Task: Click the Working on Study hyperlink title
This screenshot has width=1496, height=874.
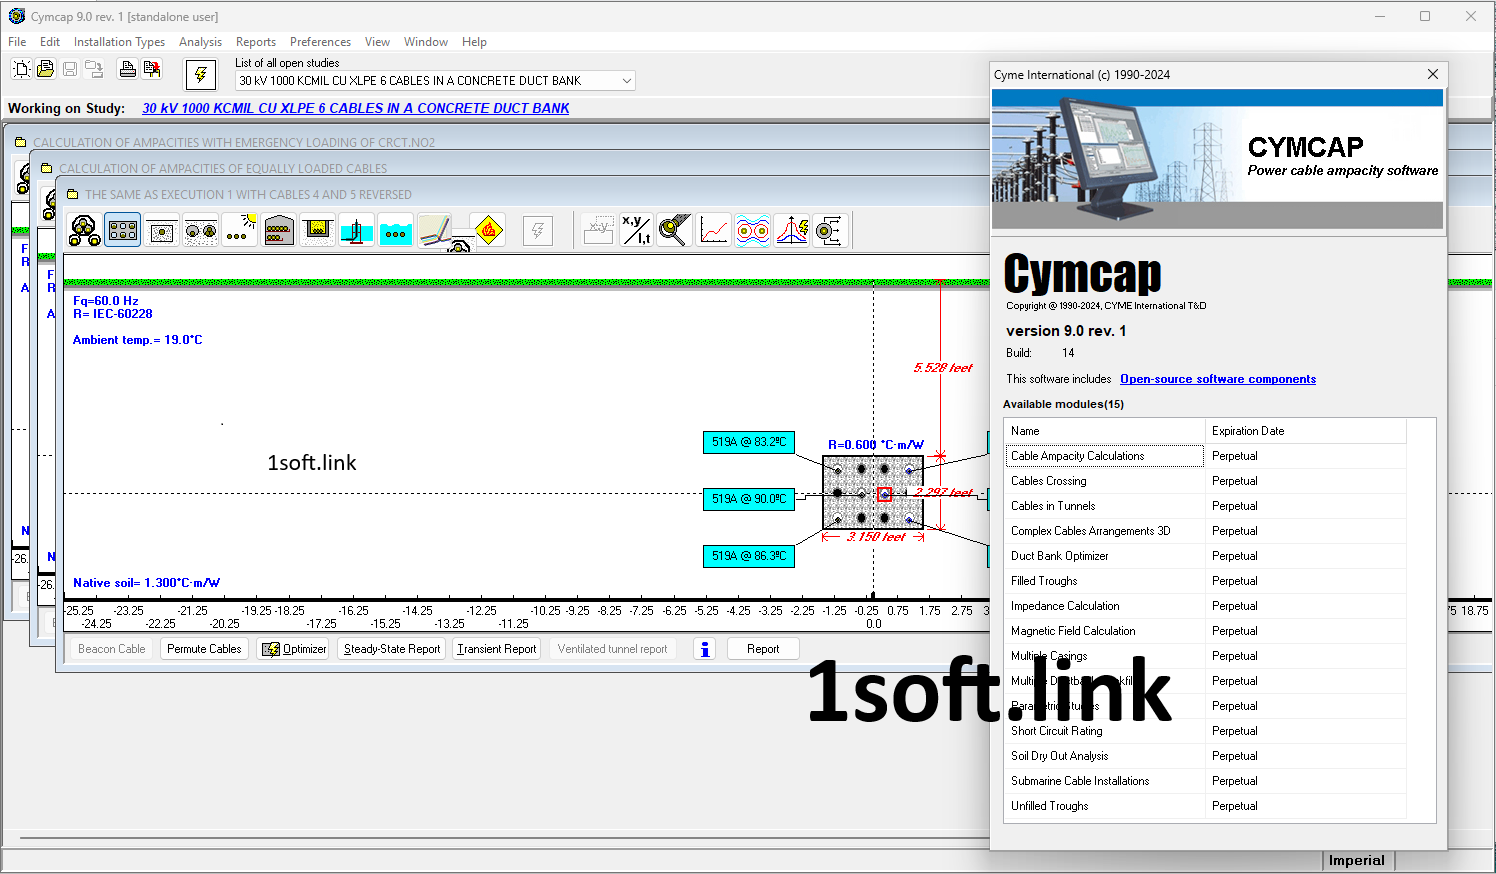Action: pyautogui.click(x=355, y=108)
